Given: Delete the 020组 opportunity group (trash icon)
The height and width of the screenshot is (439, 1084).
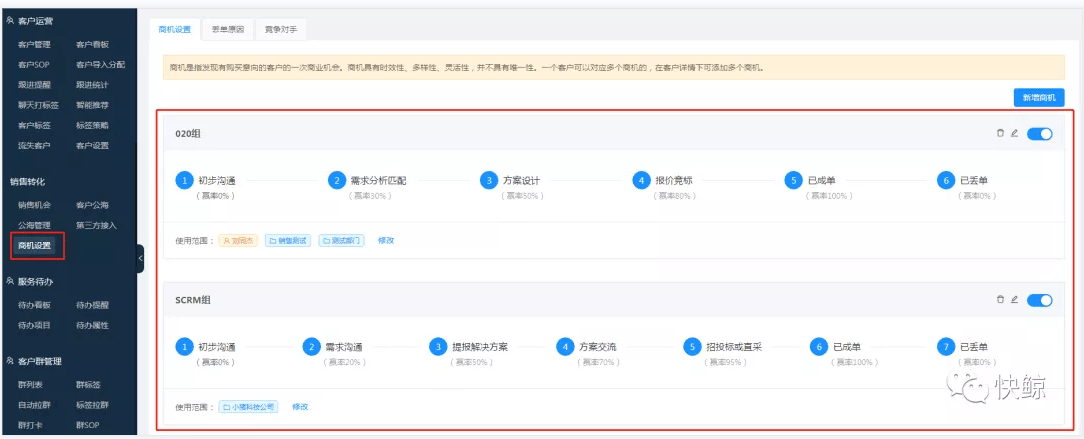Looking at the screenshot, I should pos(1000,133).
